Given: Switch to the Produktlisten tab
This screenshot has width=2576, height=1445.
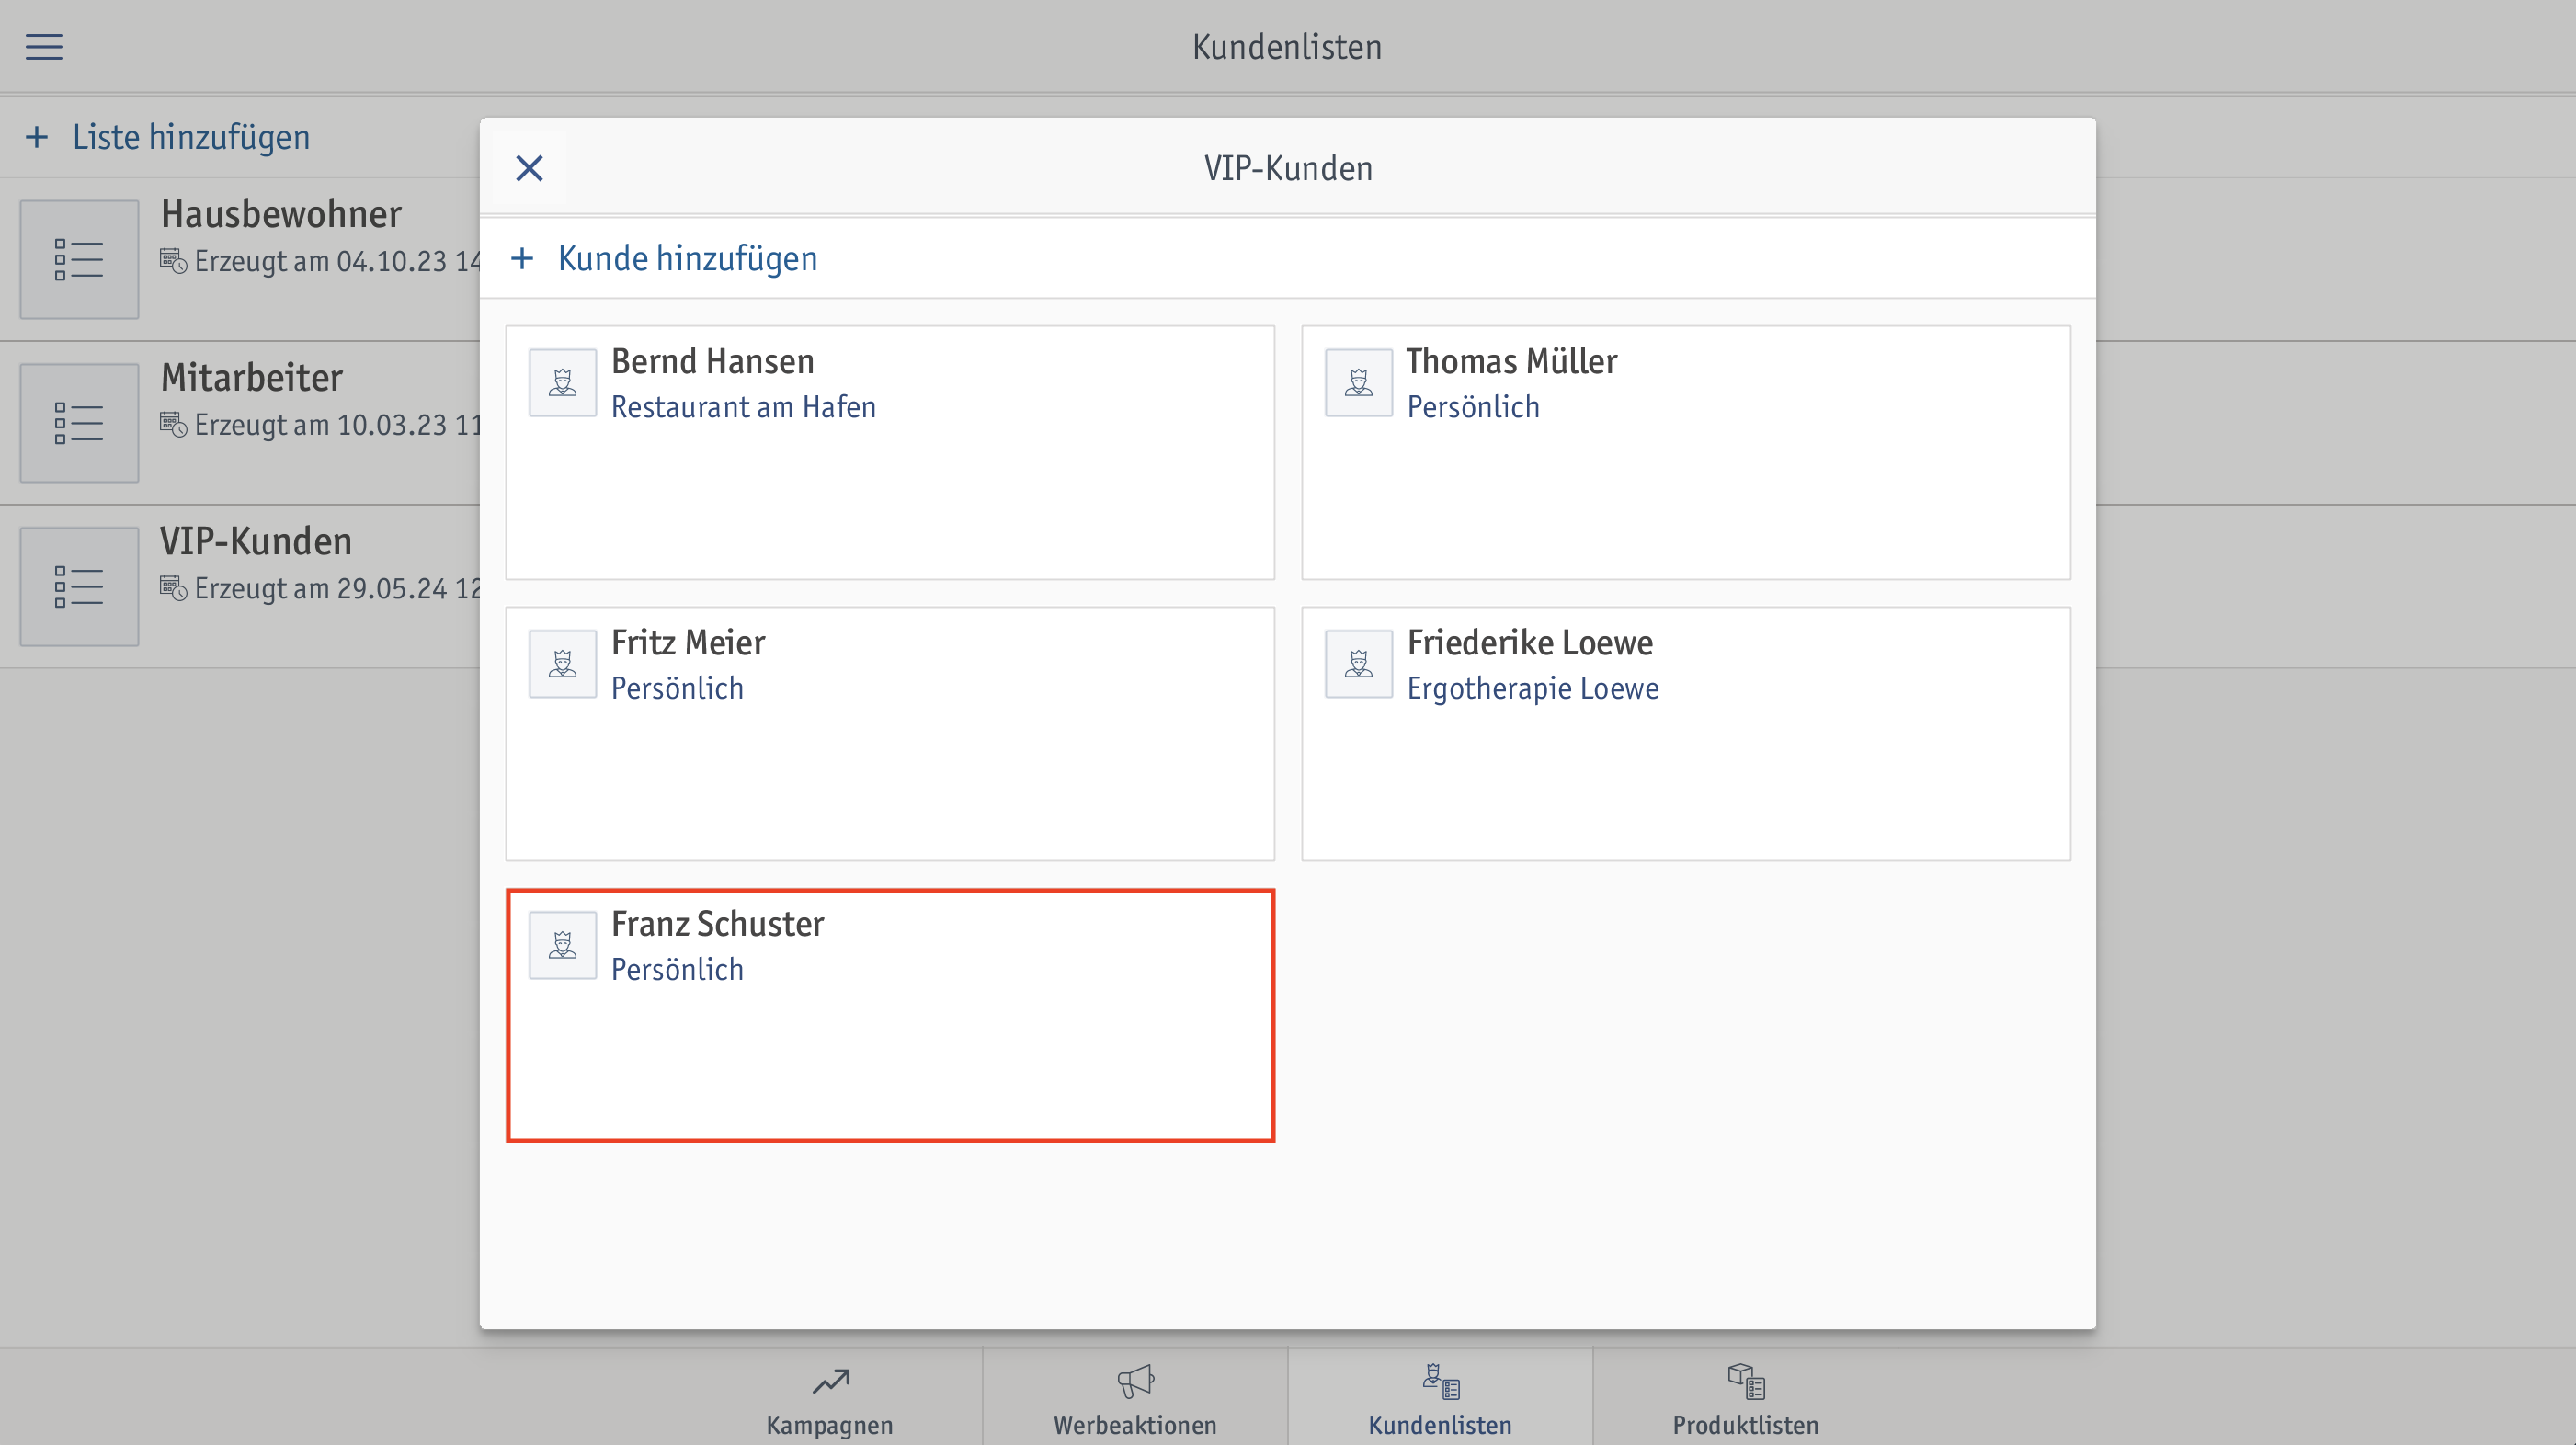Looking at the screenshot, I should 1746,1400.
